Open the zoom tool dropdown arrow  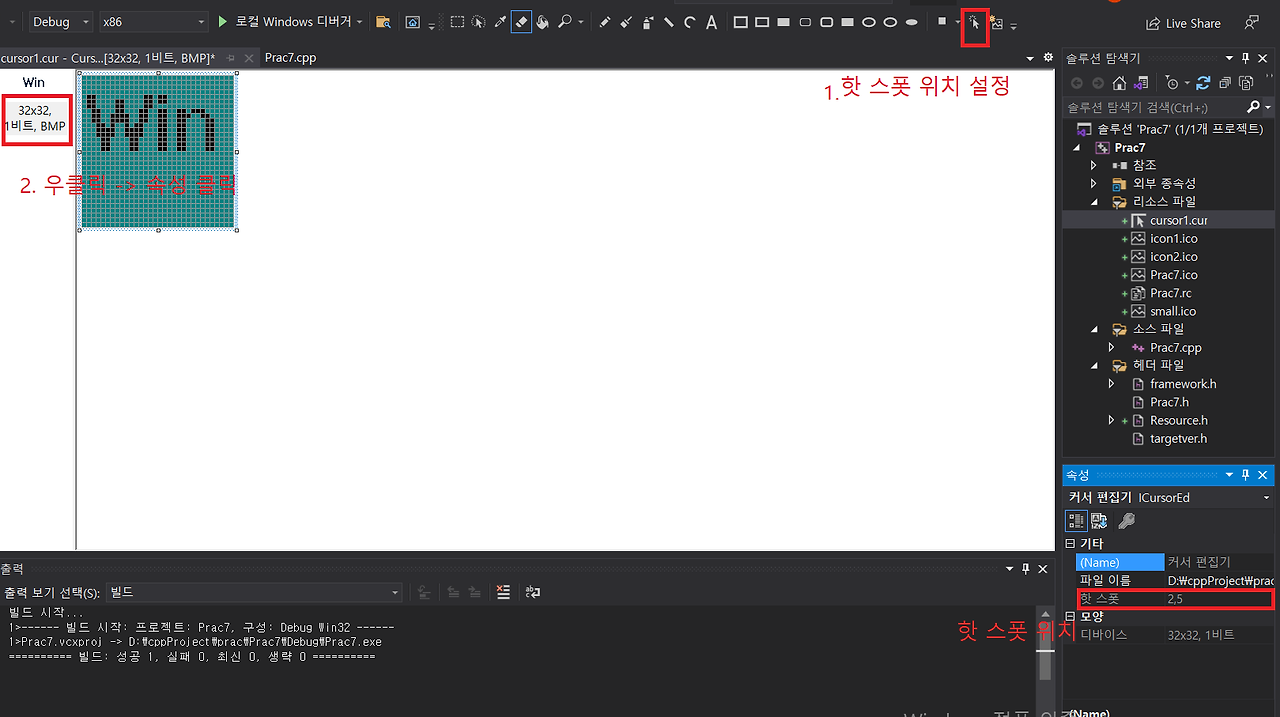(x=581, y=22)
